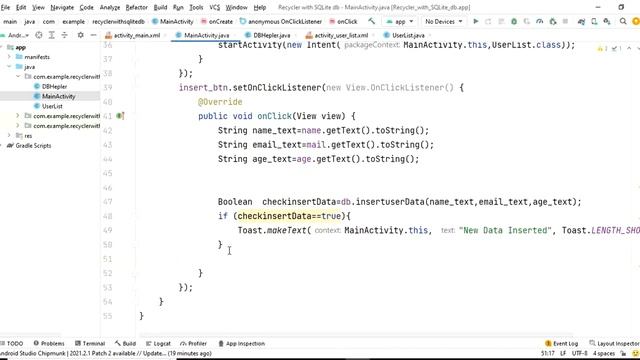Select MainActivity in project tree
This screenshot has width=640, height=360.
click(x=55, y=96)
